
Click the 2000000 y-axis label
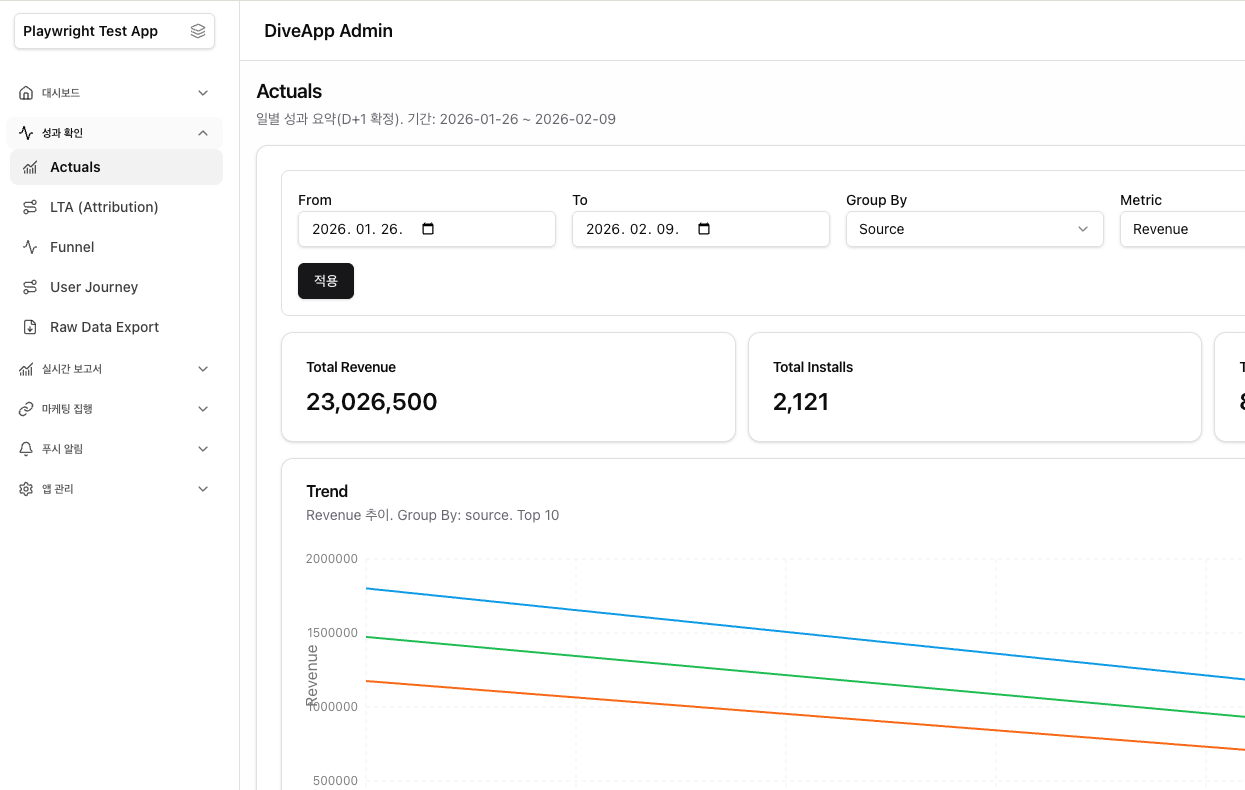click(x=332, y=559)
